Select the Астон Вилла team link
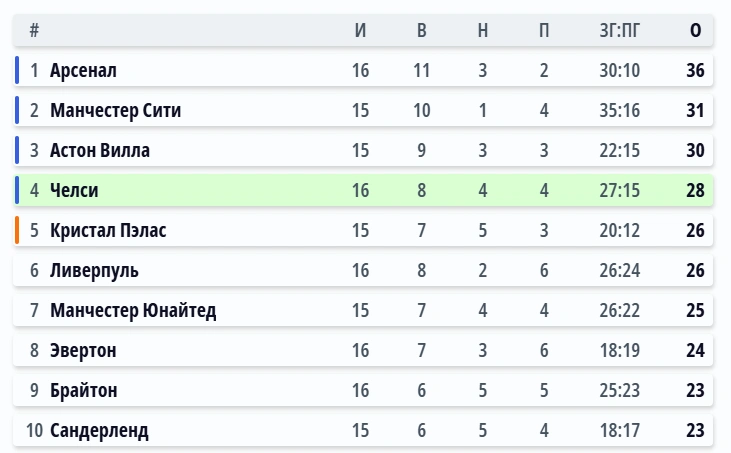The width and height of the screenshot is (731, 453). tap(100, 151)
